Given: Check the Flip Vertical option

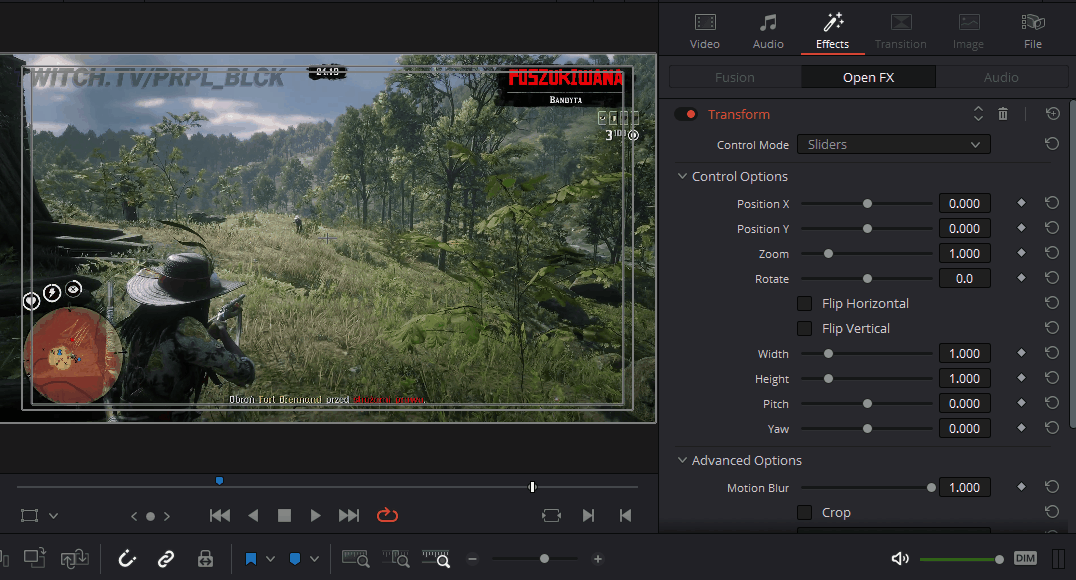Looking at the screenshot, I should (x=804, y=329).
